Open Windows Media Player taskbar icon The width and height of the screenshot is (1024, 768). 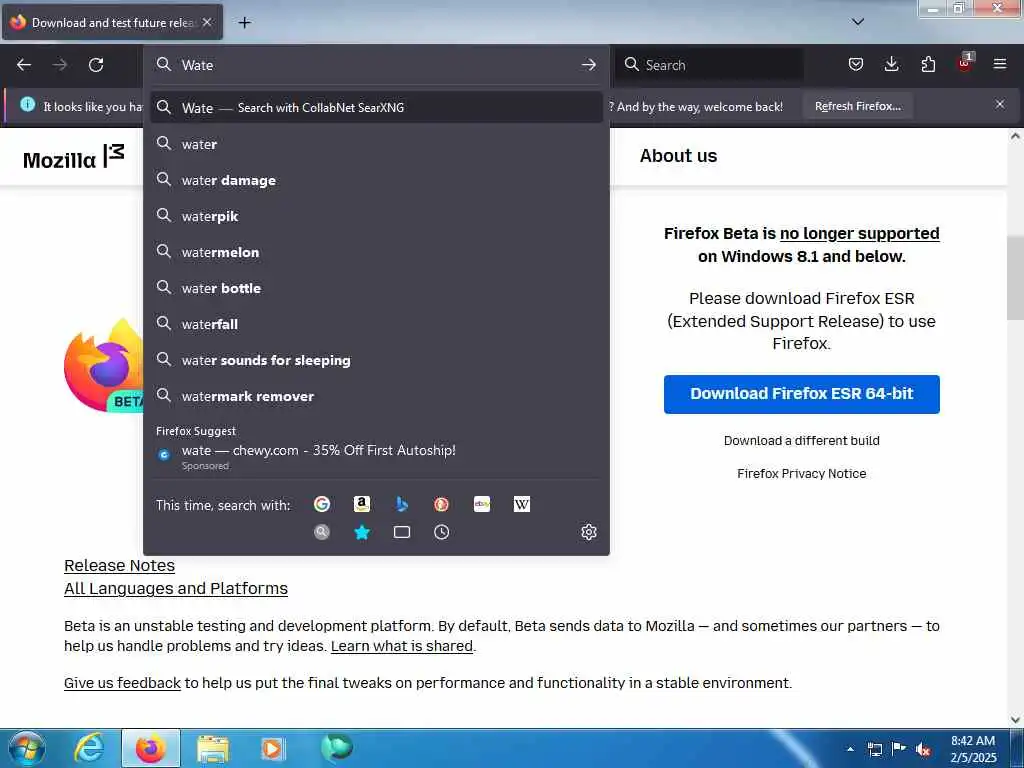point(272,748)
